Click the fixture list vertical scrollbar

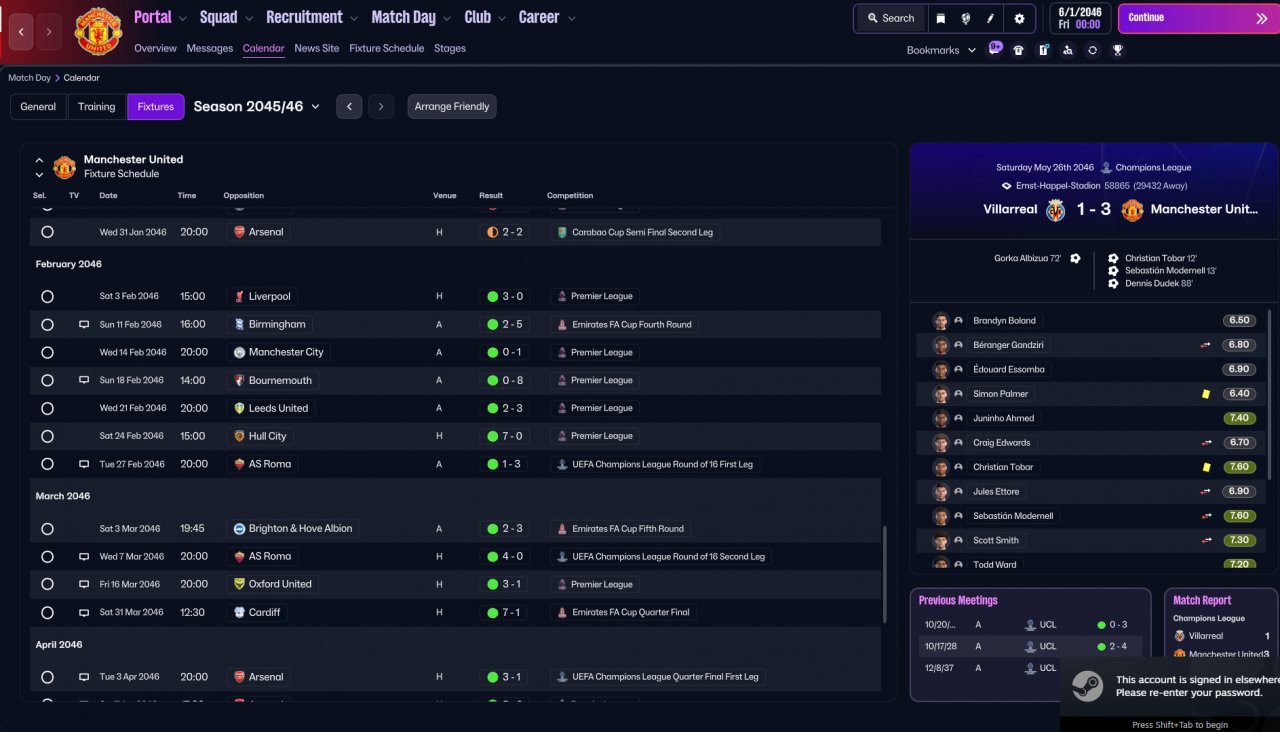pyautogui.click(x=885, y=575)
